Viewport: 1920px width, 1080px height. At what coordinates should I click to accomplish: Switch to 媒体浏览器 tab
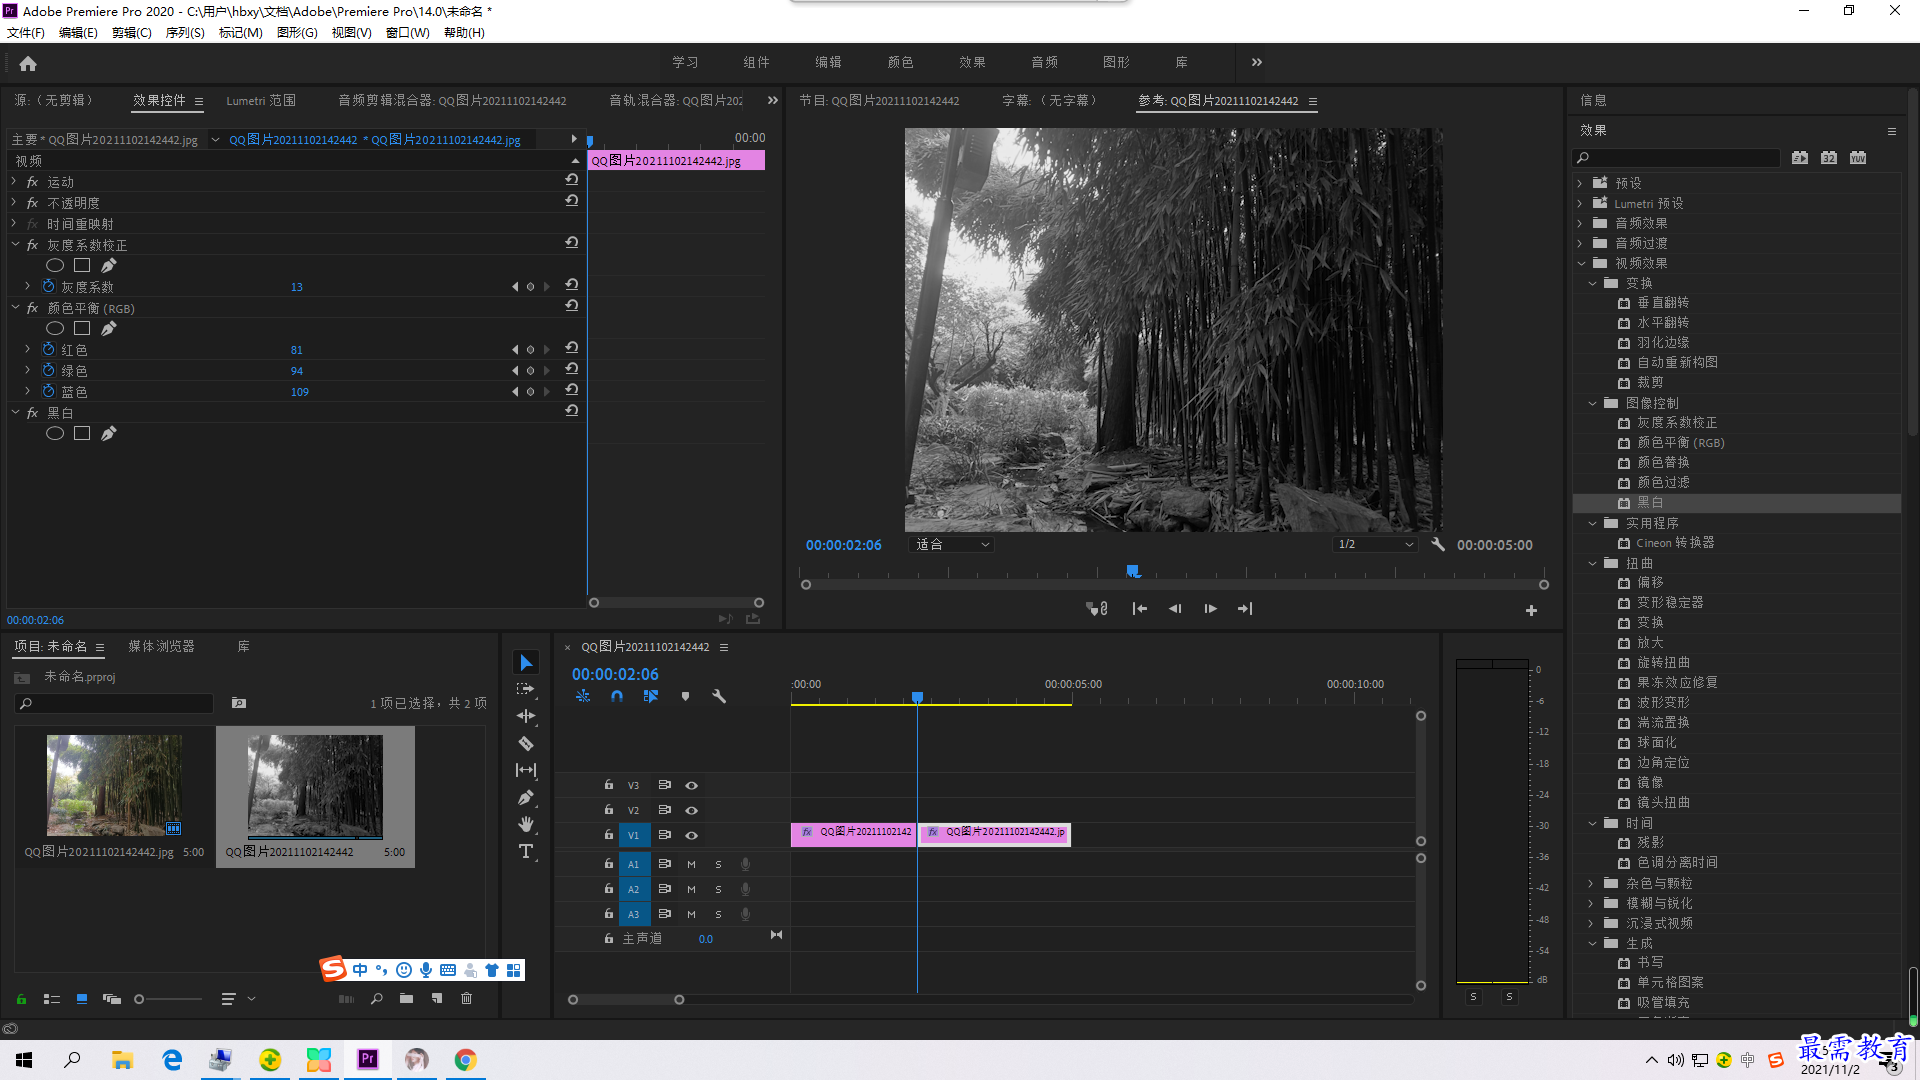click(x=161, y=647)
